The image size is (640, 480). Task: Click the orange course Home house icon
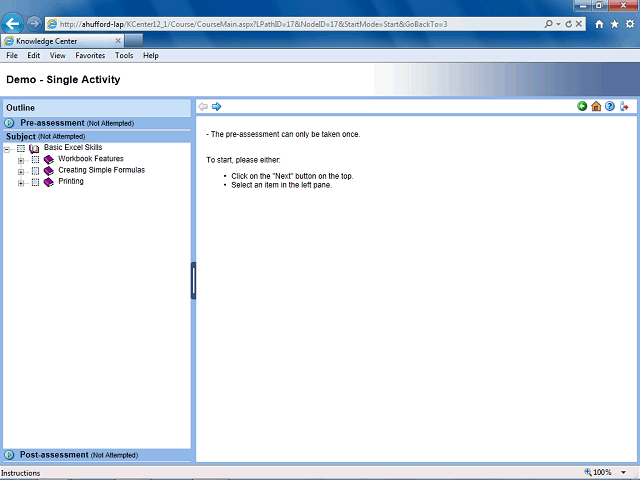click(x=596, y=107)
